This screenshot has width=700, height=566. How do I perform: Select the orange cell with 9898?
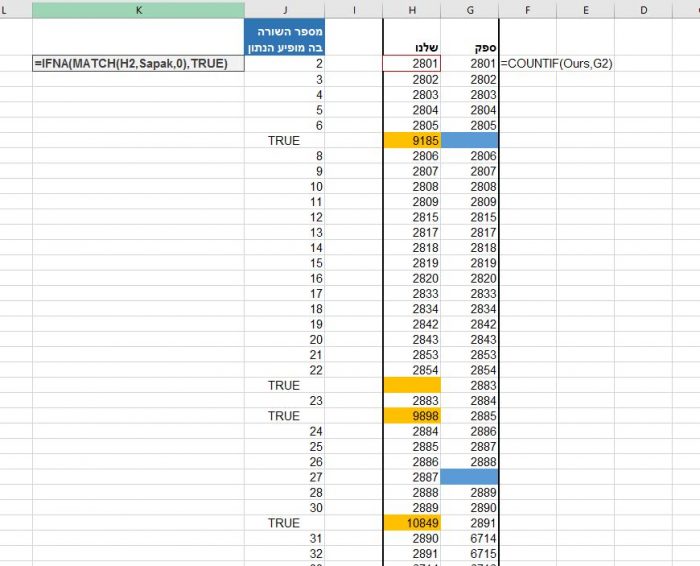coord(412,416)
